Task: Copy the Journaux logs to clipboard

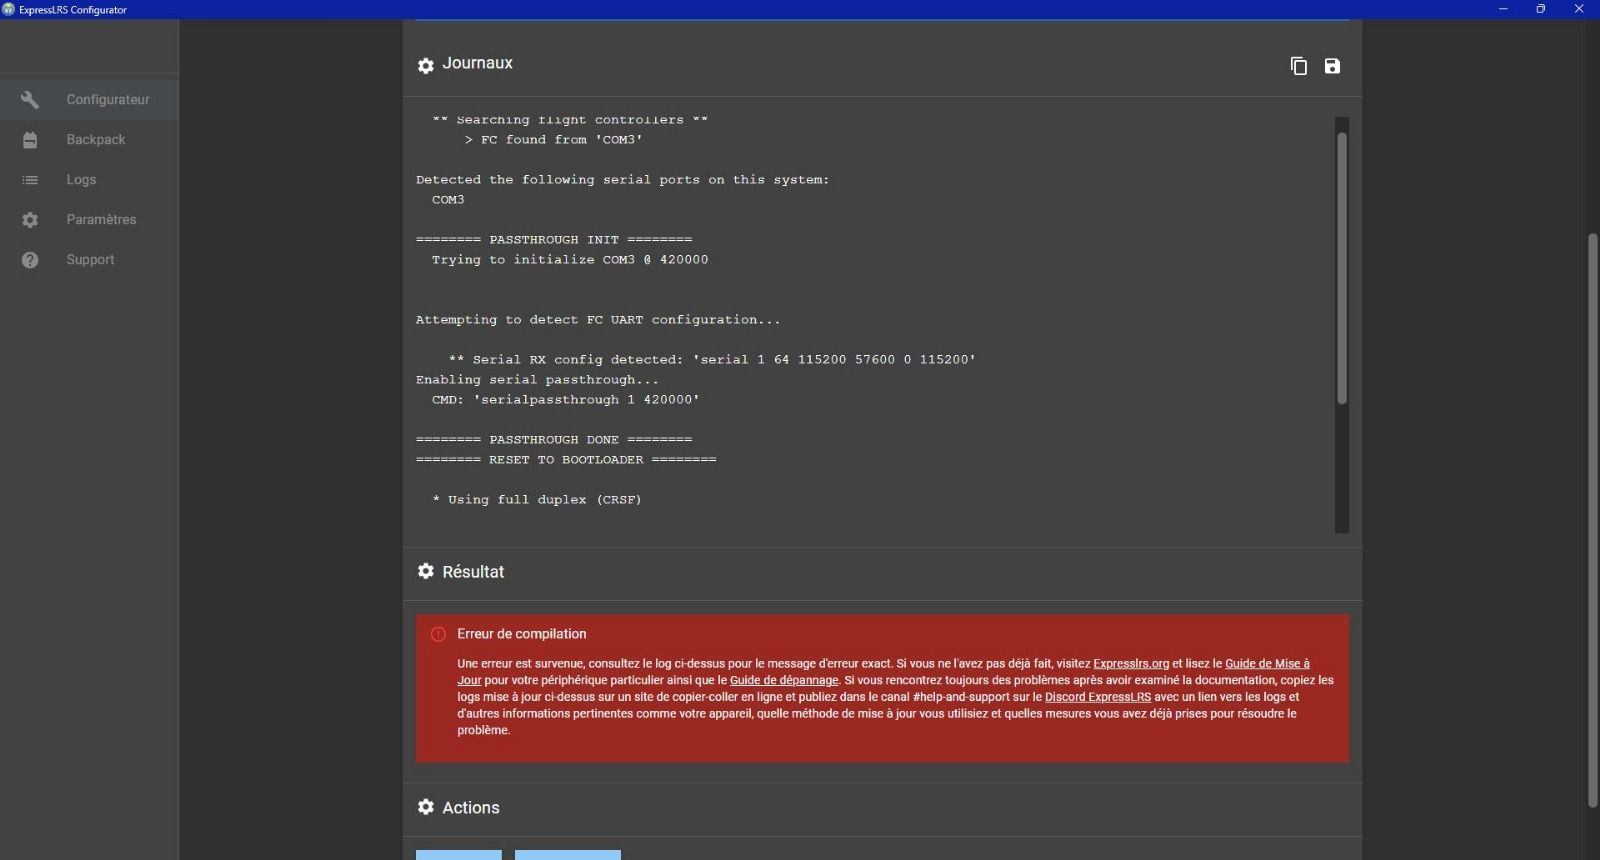Action: (x=1298, y=66)
